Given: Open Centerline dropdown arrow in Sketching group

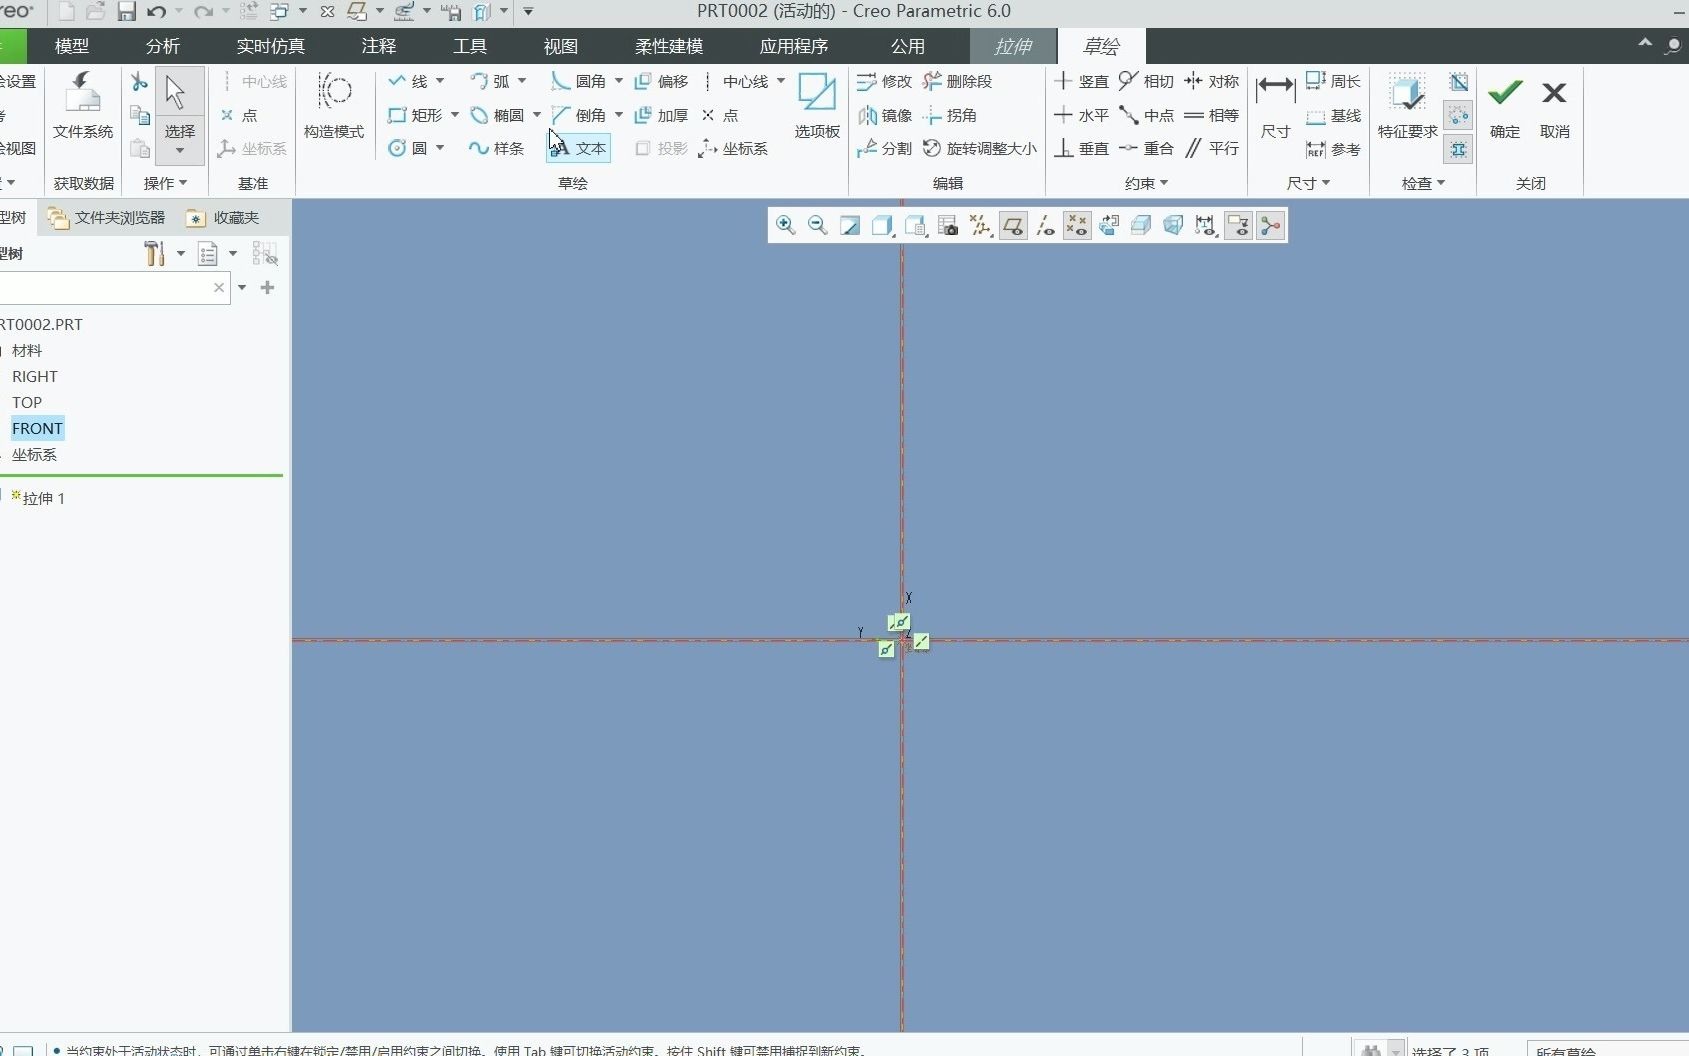Looking at the screenshot, I should pos(781,81).
